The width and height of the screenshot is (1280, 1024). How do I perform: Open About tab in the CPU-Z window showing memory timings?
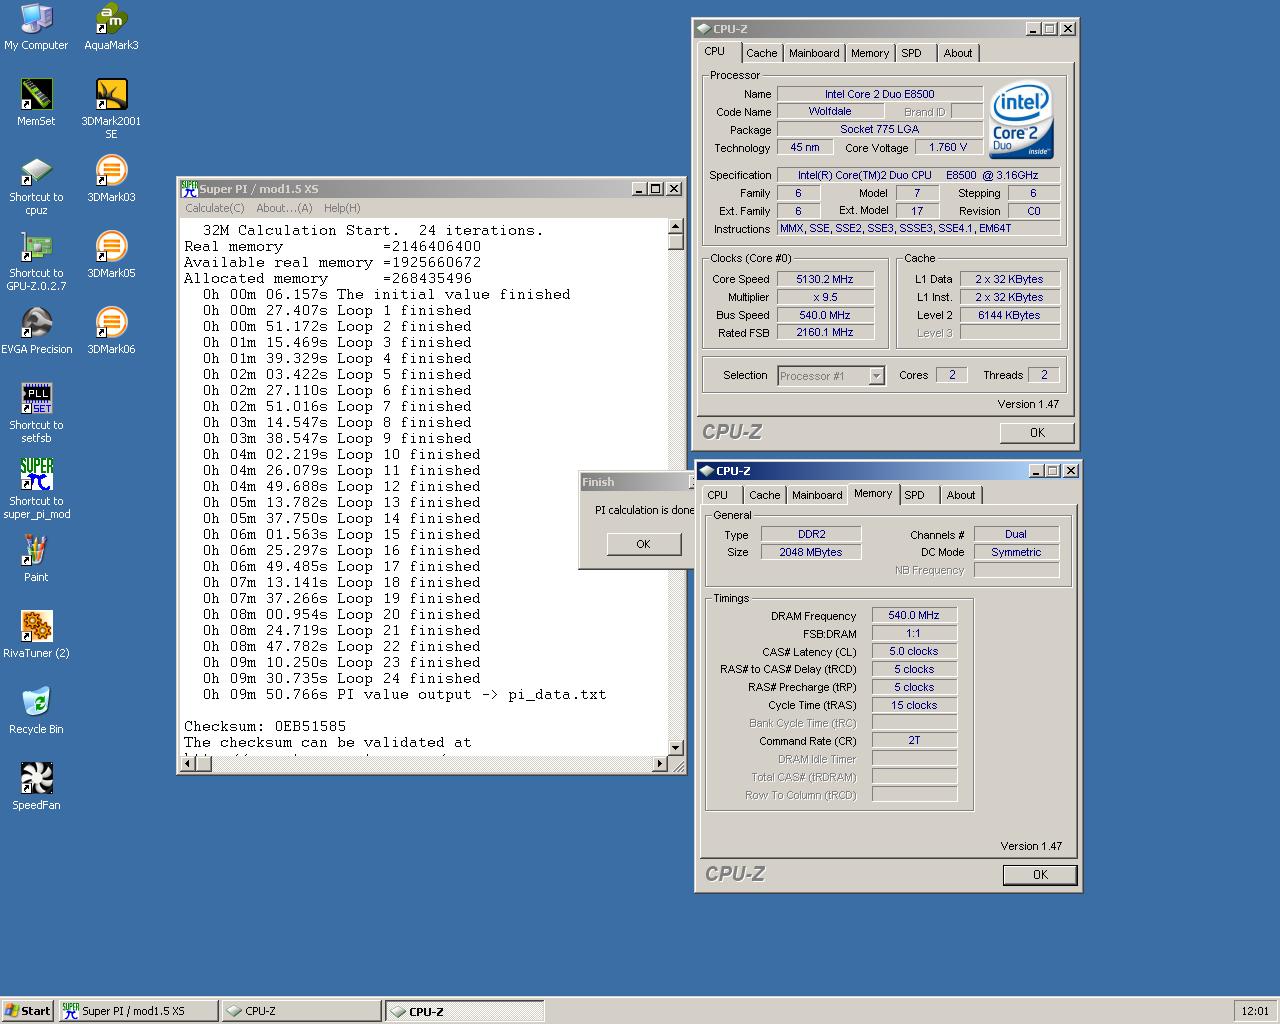point(960,495)
